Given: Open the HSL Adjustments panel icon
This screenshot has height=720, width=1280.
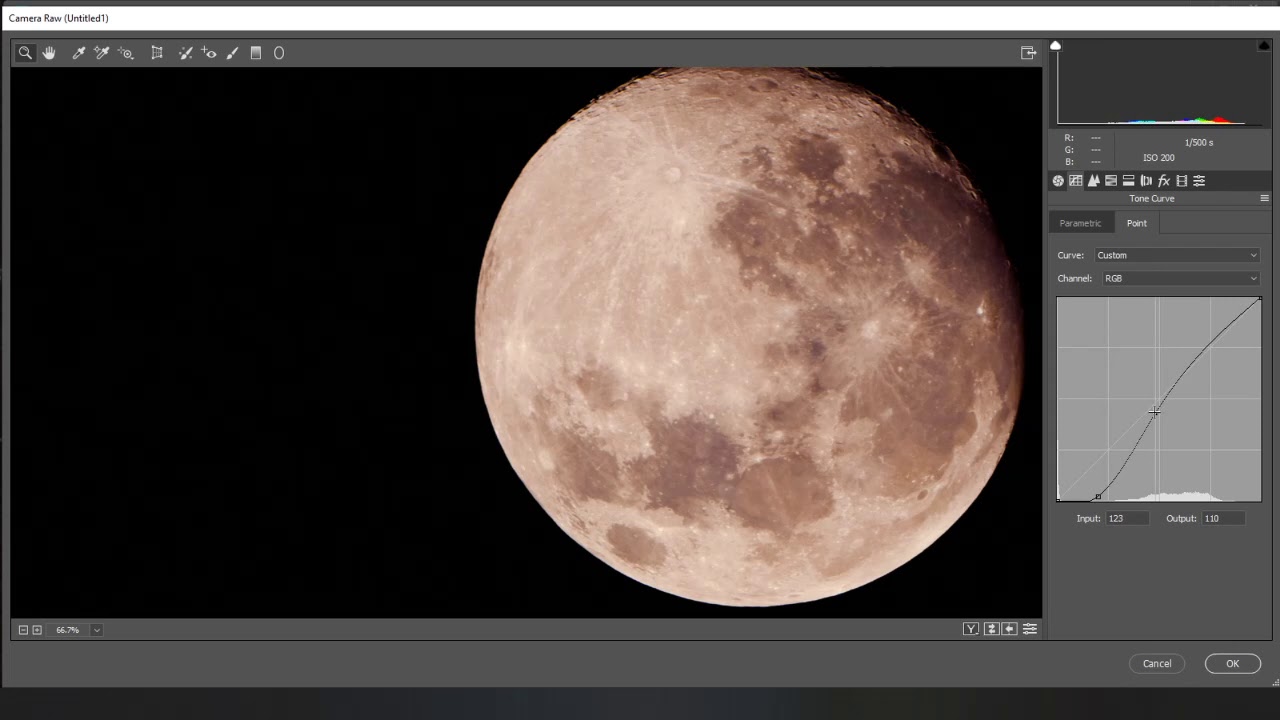Looking at the screenshot, I should [x=1111, y=181].
